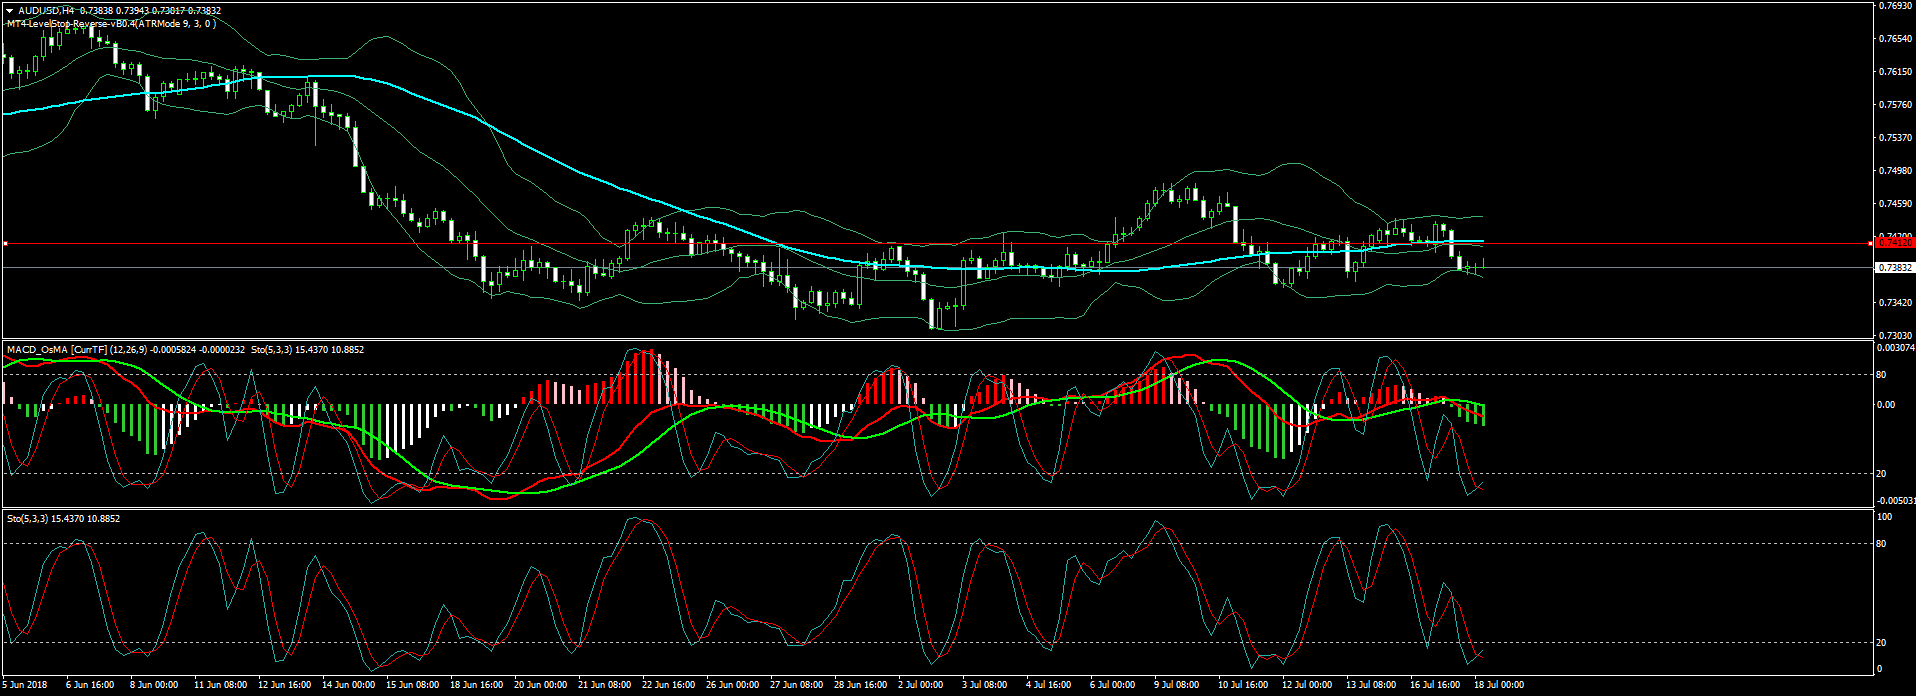Click the white square handle on red line

click(x=1871, y=243)
